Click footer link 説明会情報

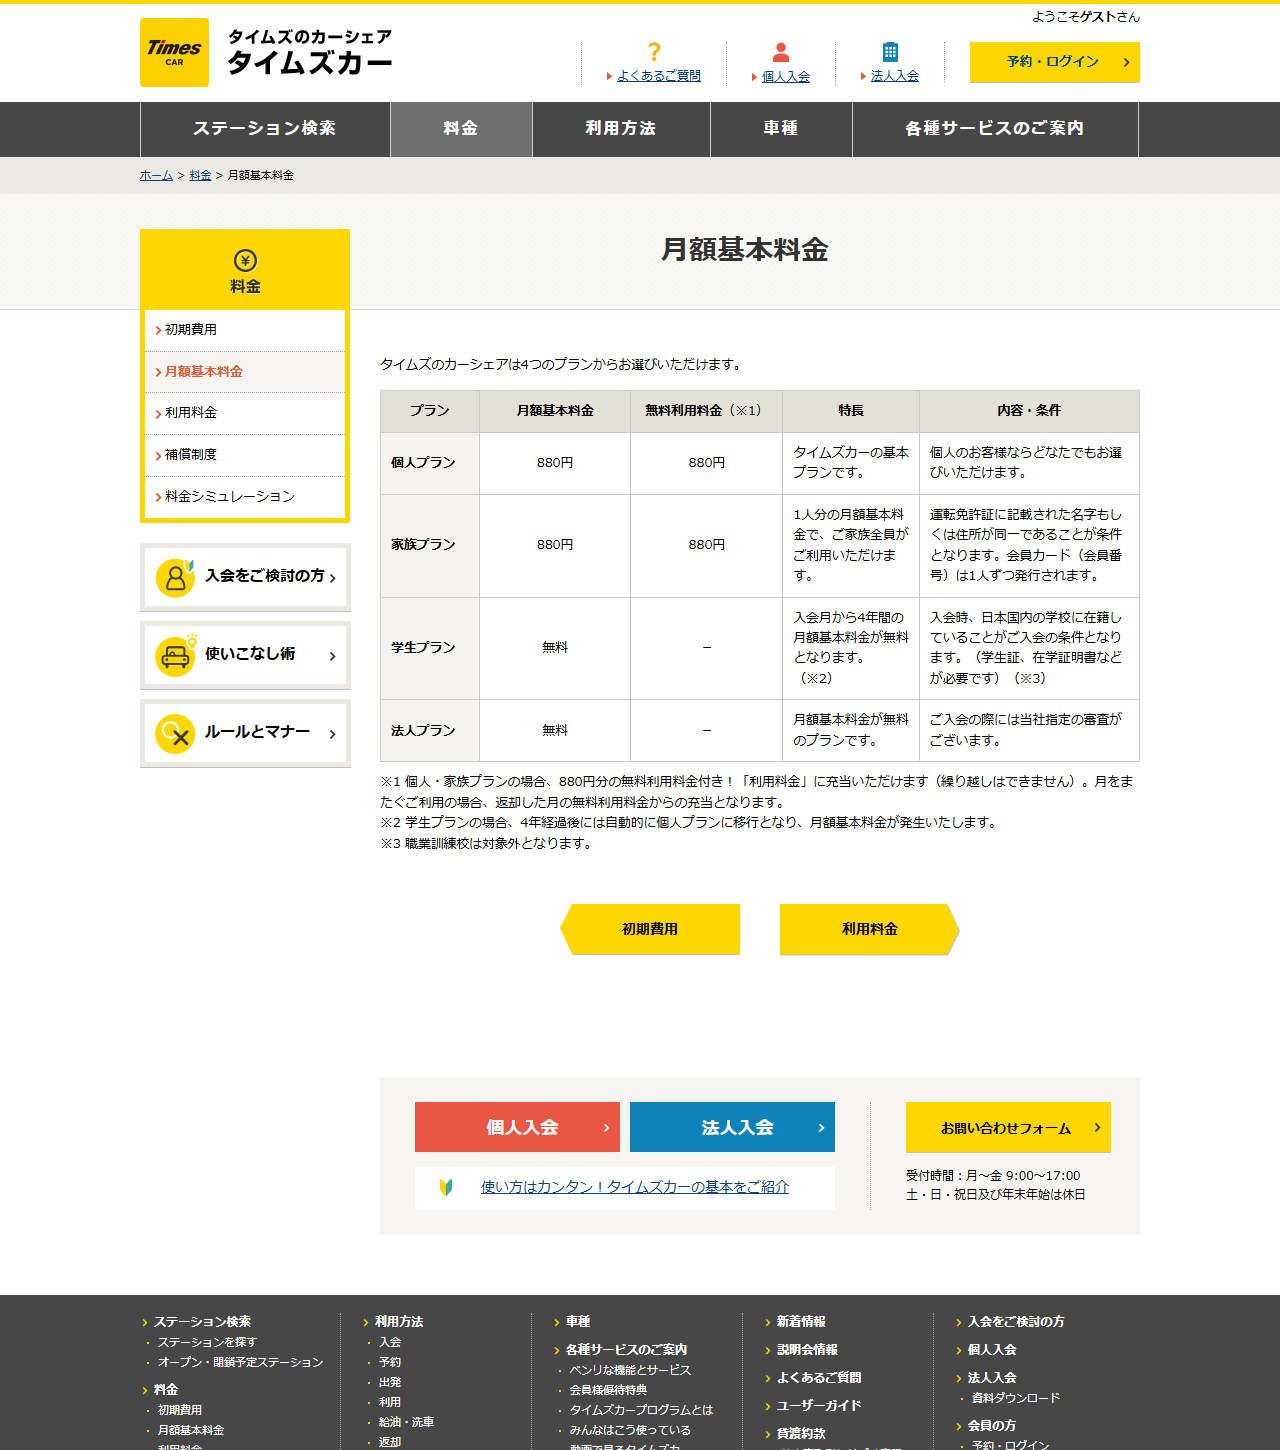(807, 1350)
